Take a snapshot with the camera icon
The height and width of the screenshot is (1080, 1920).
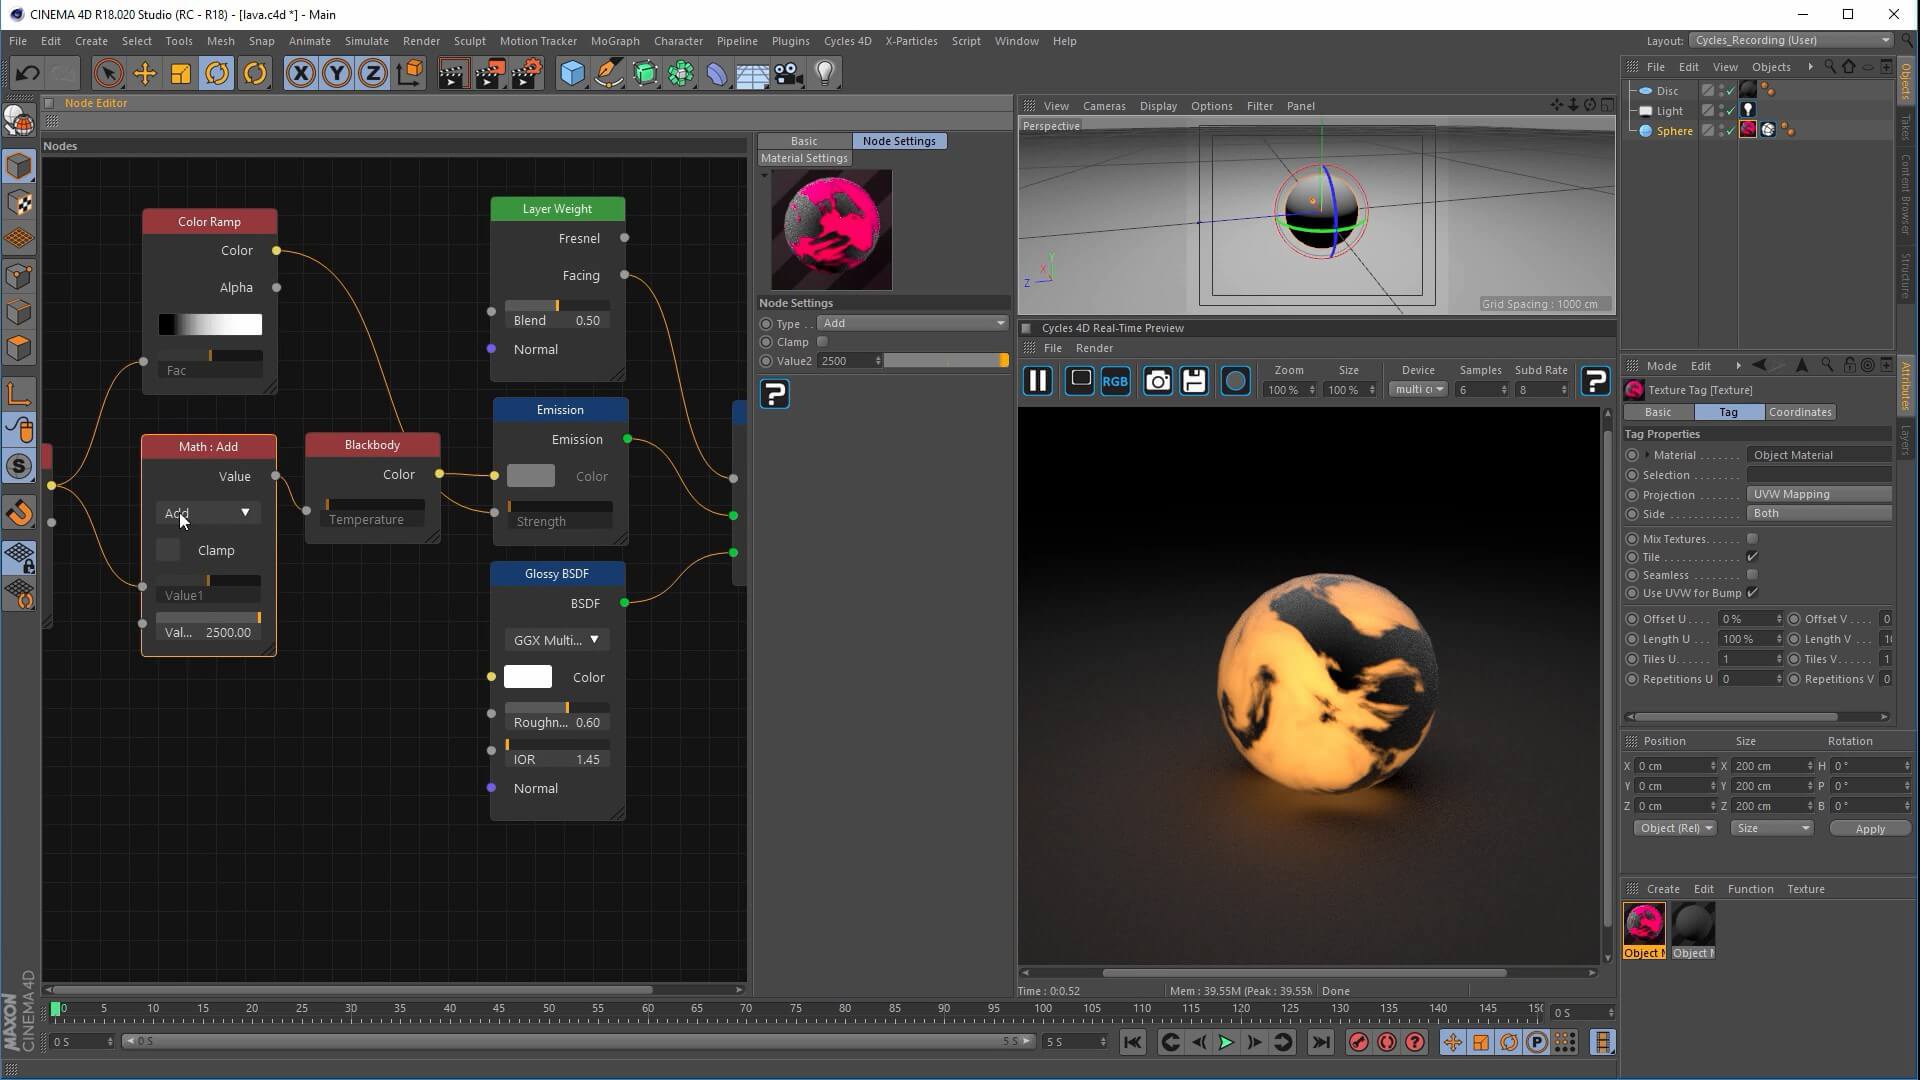click(x=1157, y=381)
